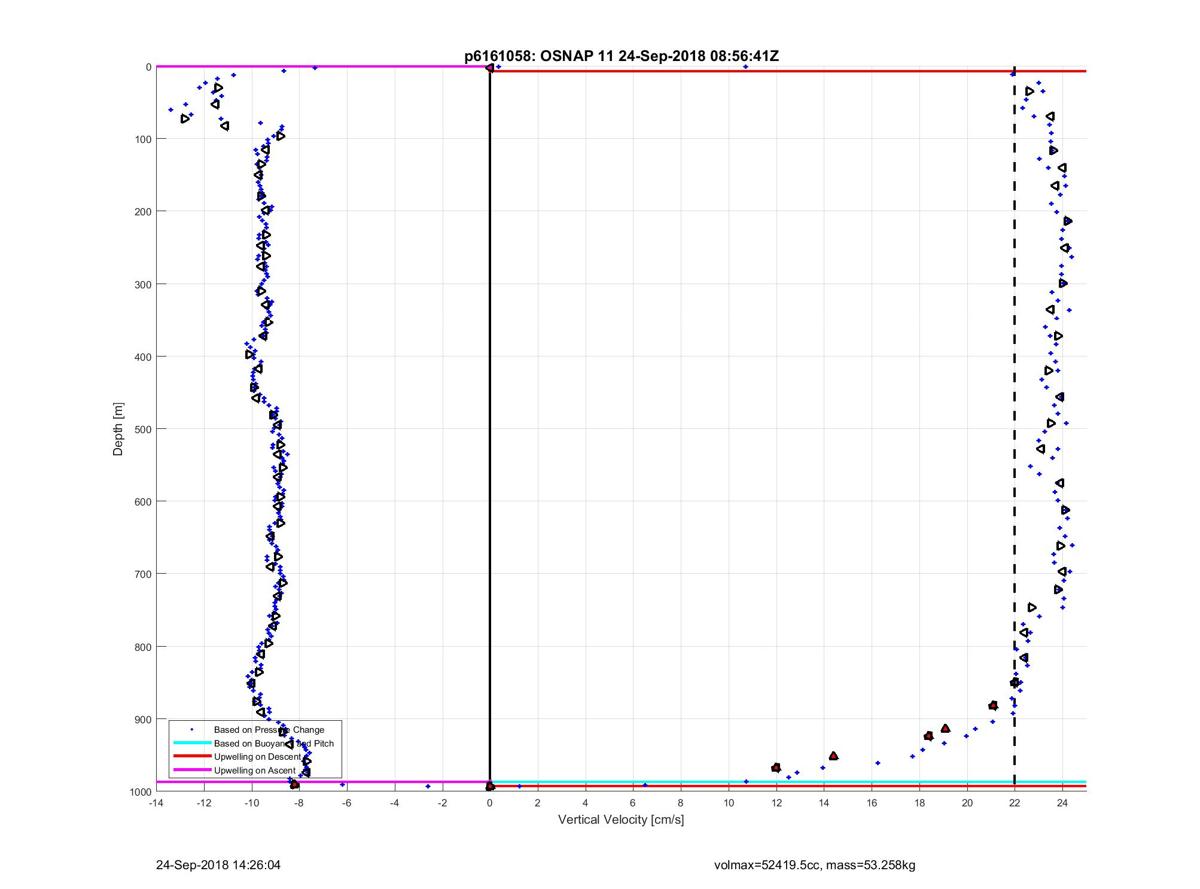Click the cyan line sample in the legend
The height and width of the screenshot is (889, 1200).
[190, 743]
